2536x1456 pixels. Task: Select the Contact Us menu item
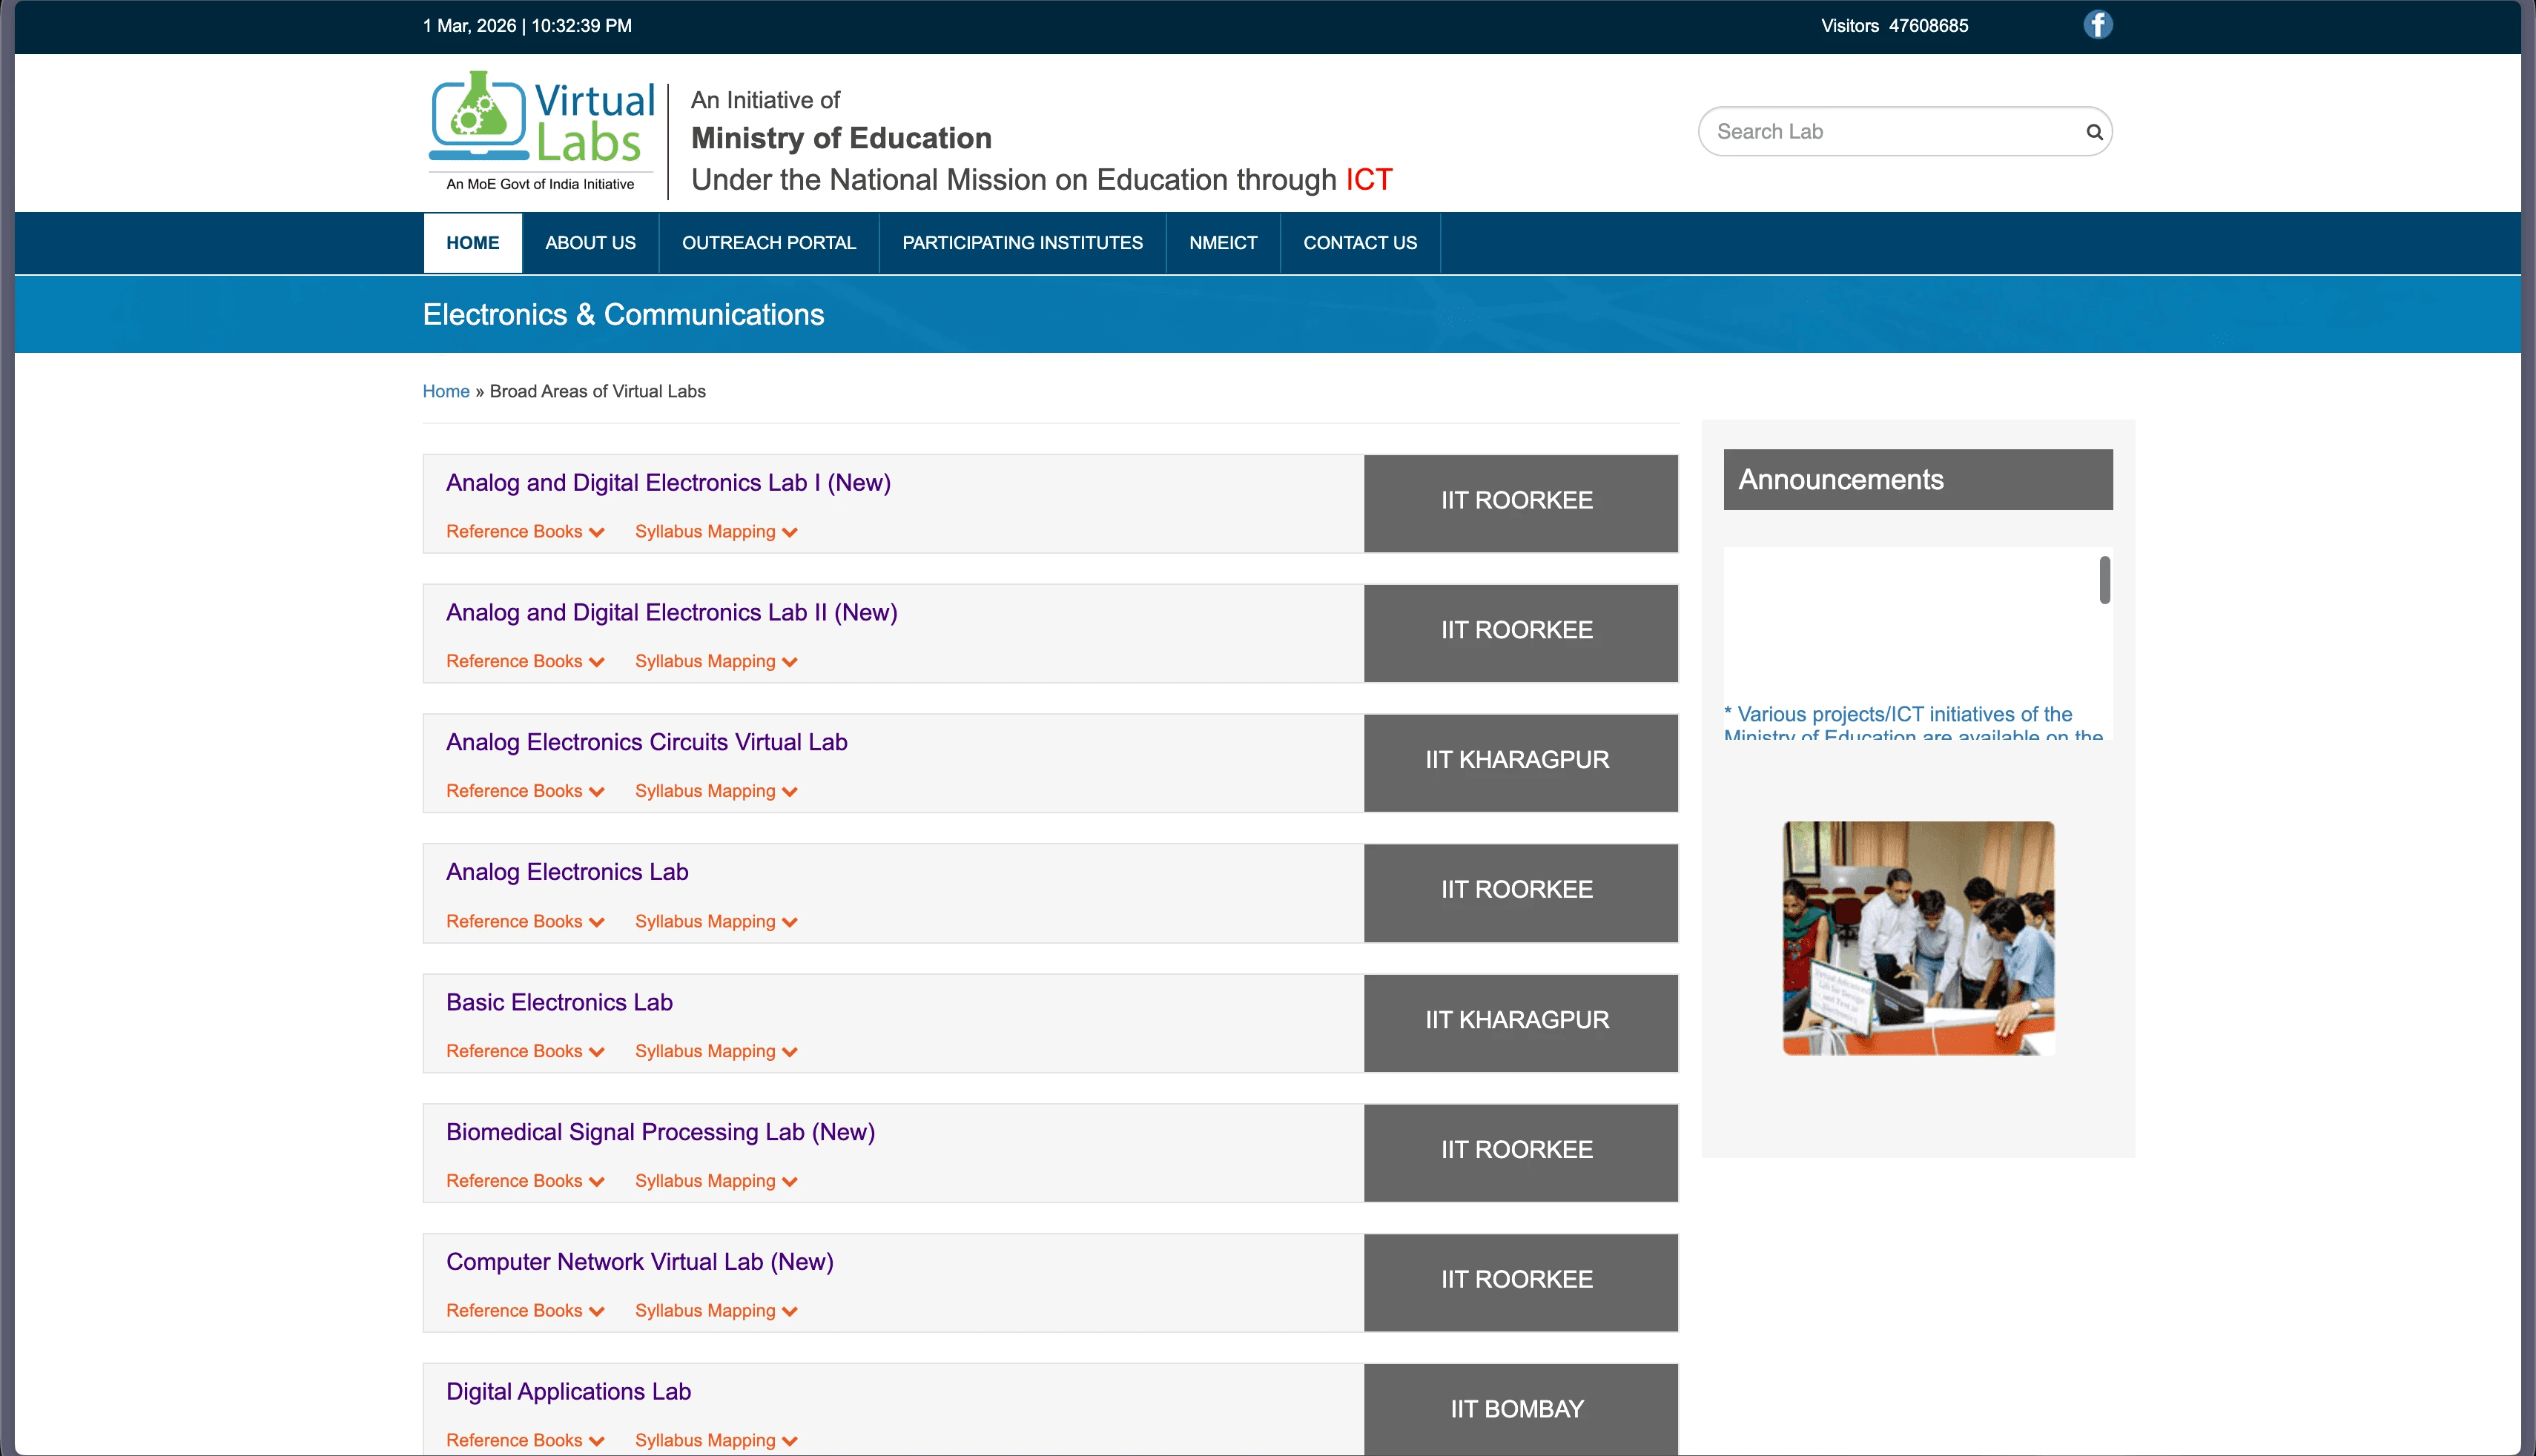[1359, 243]
